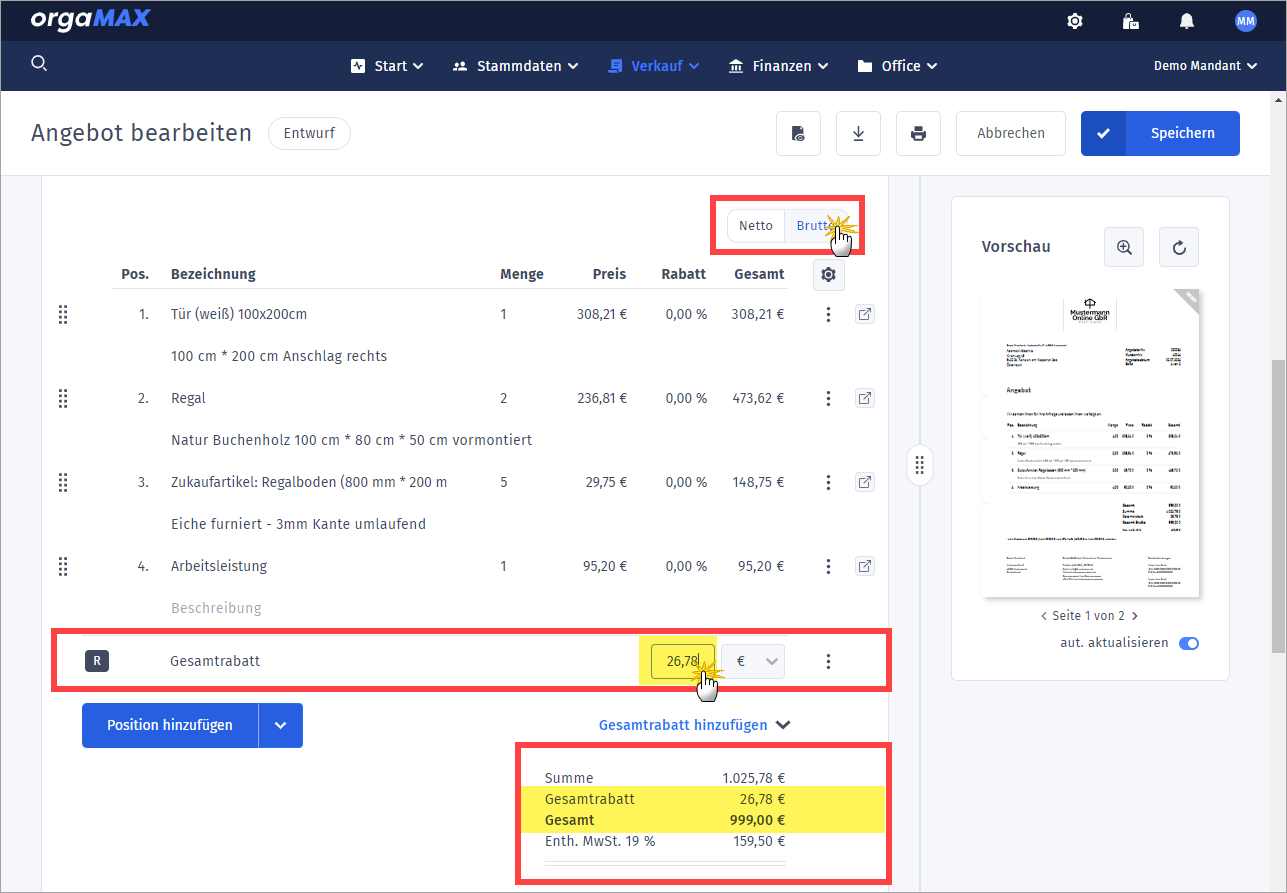
Task: Click the Summe value 1.025,78 €
Action: (753, 778)
